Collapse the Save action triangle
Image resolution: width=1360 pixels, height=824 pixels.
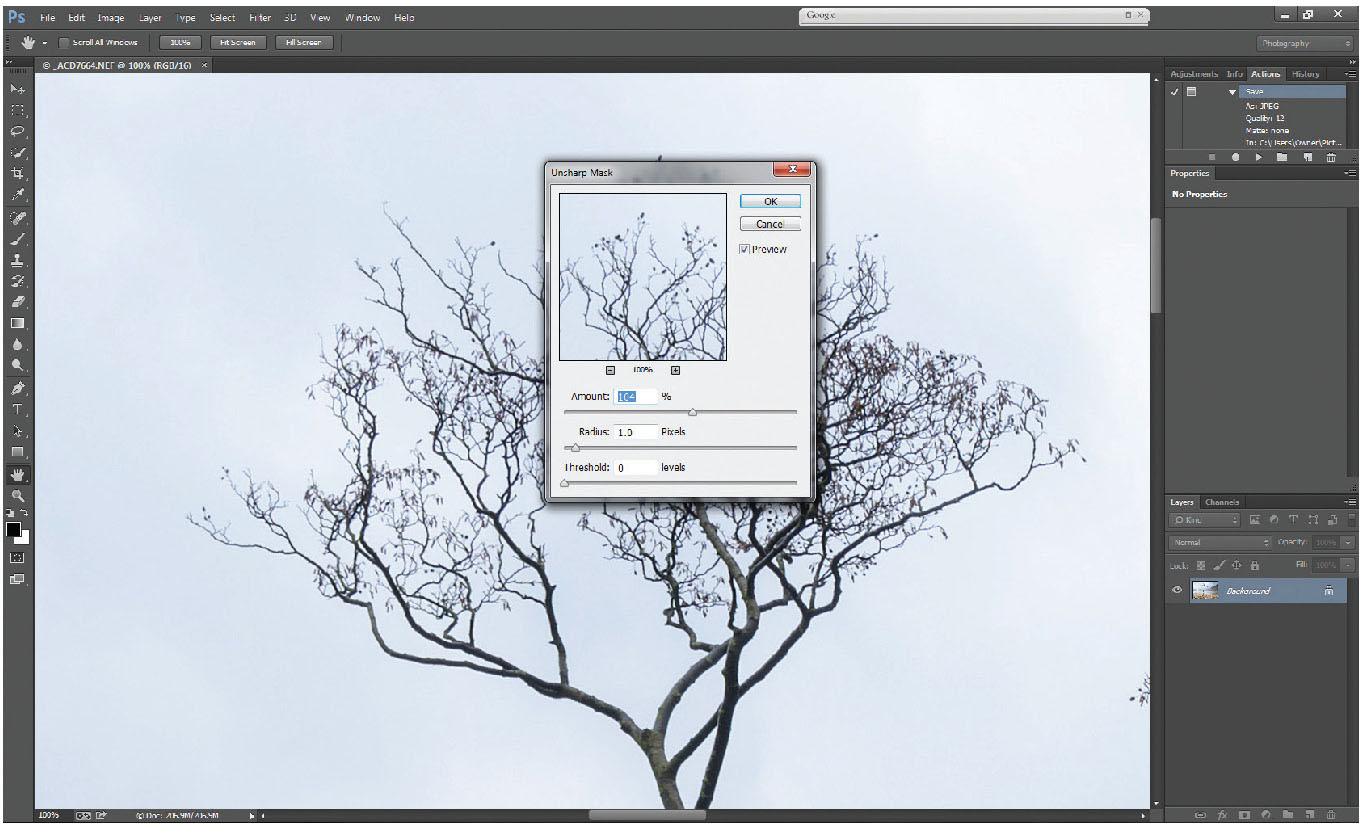click(1233, 91)
